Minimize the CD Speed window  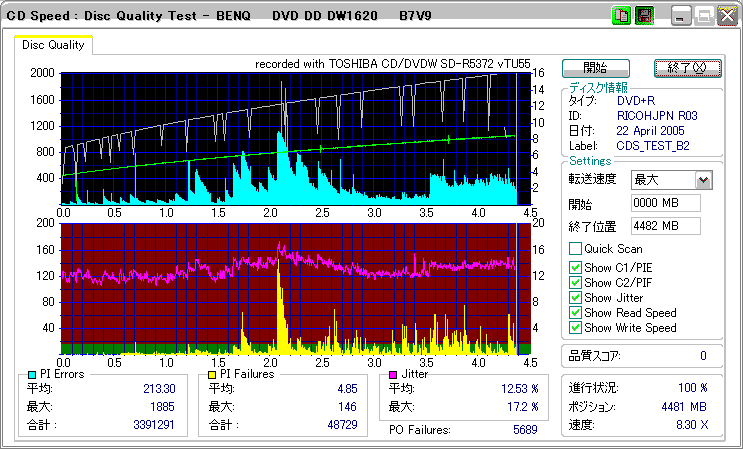click(681, 16)
